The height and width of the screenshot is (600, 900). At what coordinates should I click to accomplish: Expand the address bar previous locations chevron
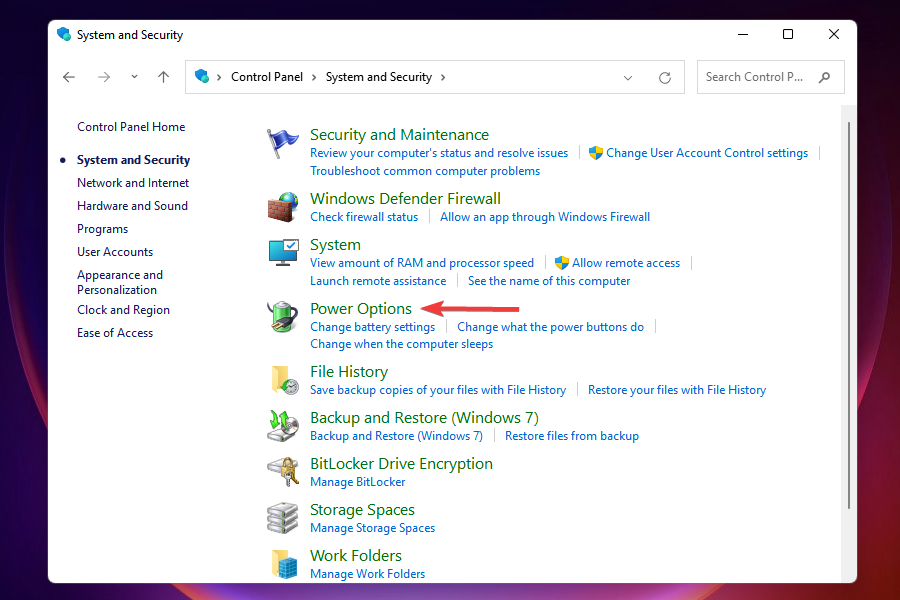click(x=628, y=78)
